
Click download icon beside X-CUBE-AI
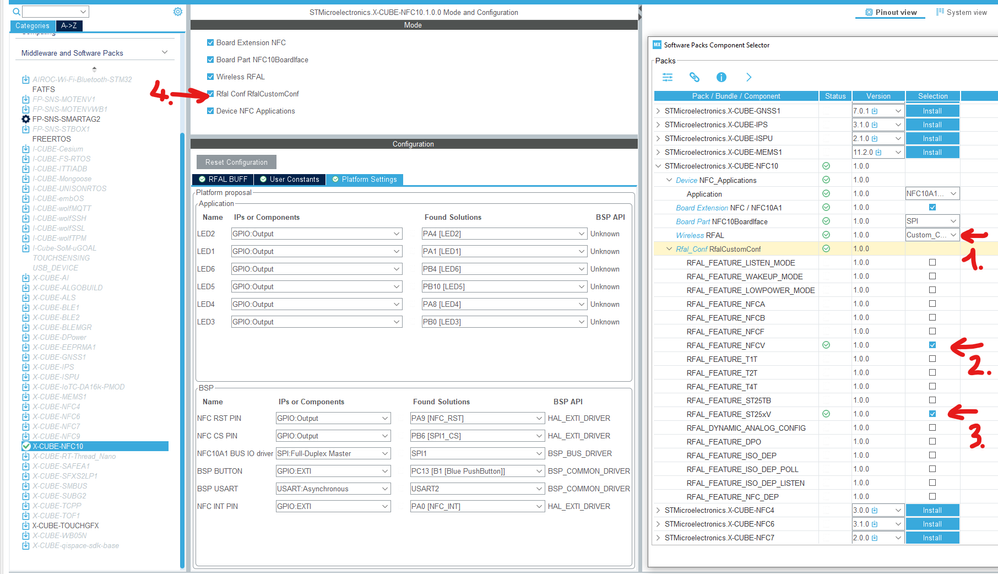tap(25, 278)
